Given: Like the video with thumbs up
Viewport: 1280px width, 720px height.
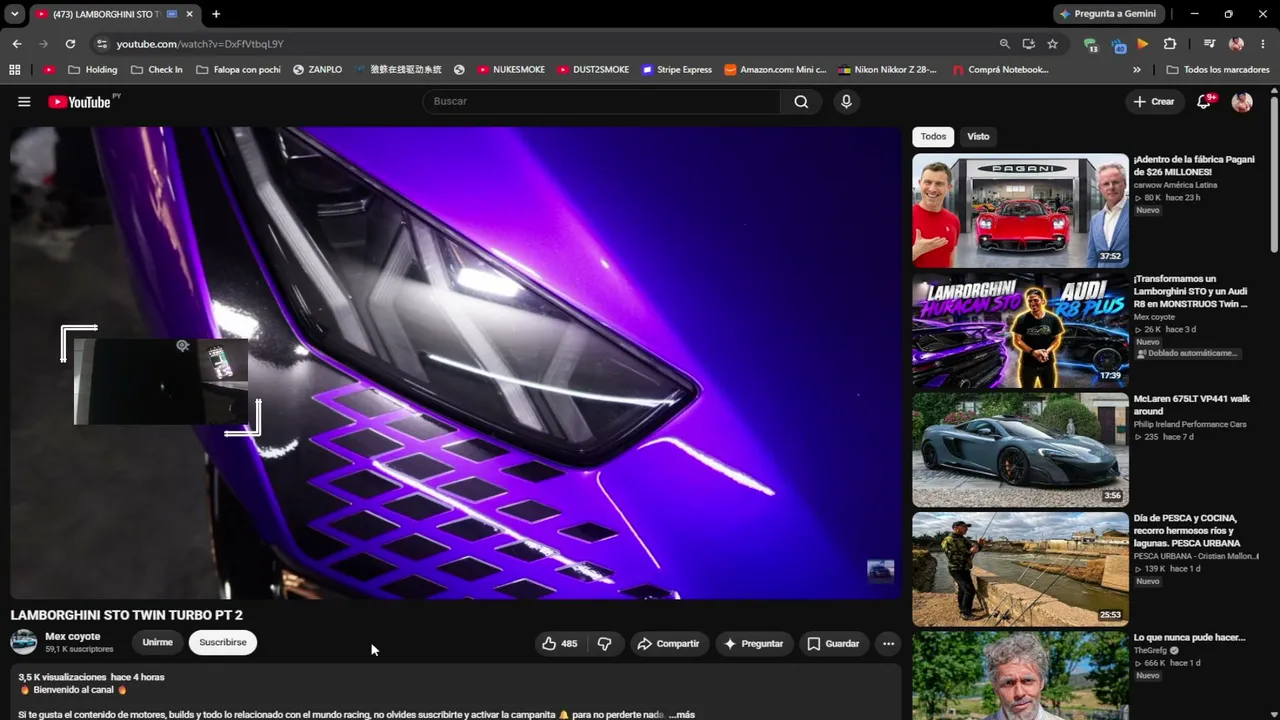Looking at the screenshot, I should 560,644.
